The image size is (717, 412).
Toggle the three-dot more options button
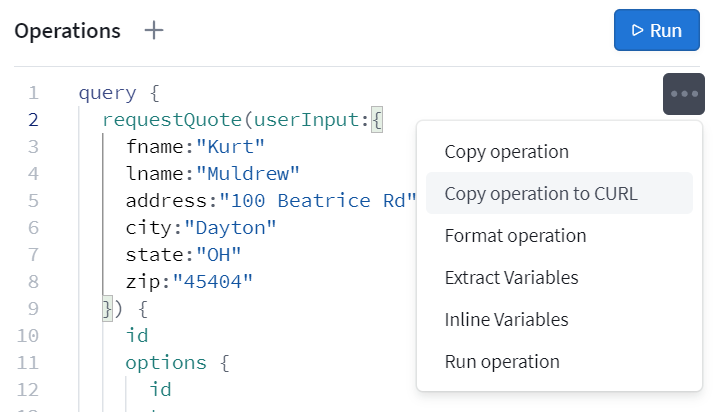point(684,94)
